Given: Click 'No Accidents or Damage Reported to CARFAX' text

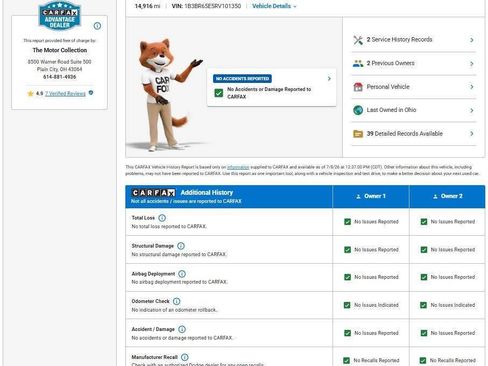Looking at the screenshot, I should click(269, 93).
